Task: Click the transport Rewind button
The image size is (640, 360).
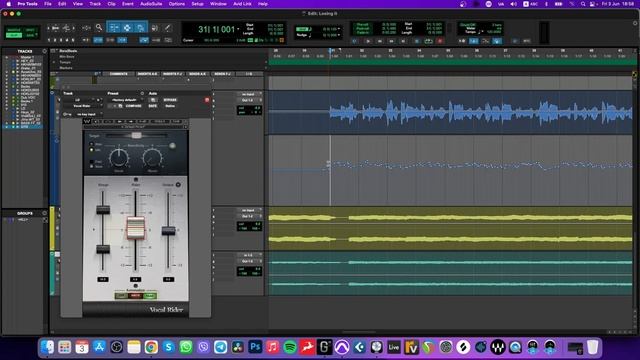Action: [x=380, y=41]
